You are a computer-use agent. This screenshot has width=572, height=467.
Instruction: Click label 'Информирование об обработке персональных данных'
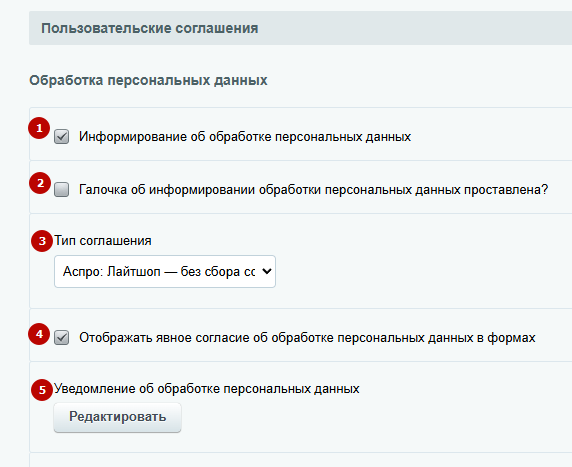245,137
